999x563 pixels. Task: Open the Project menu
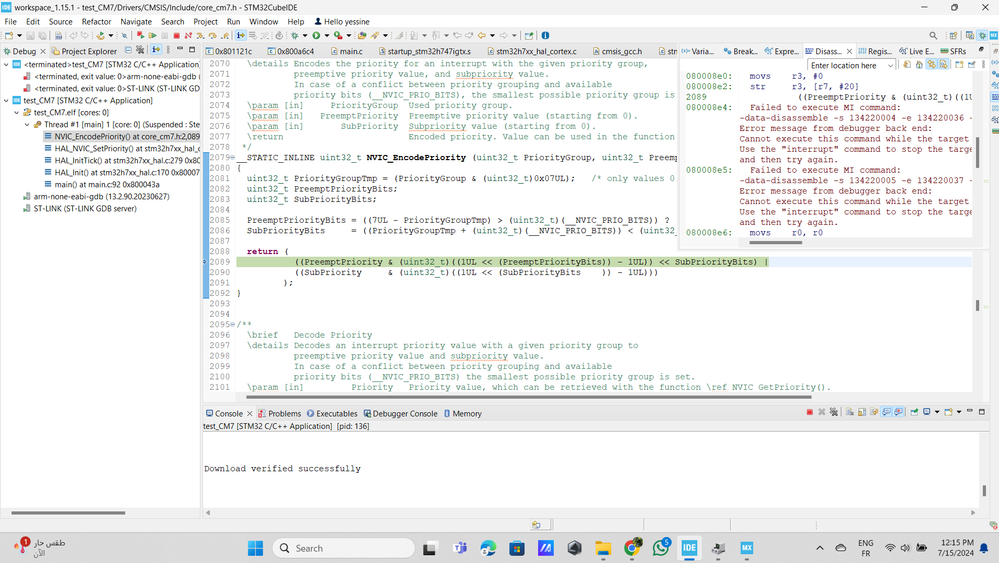click(x=205, y=22)
